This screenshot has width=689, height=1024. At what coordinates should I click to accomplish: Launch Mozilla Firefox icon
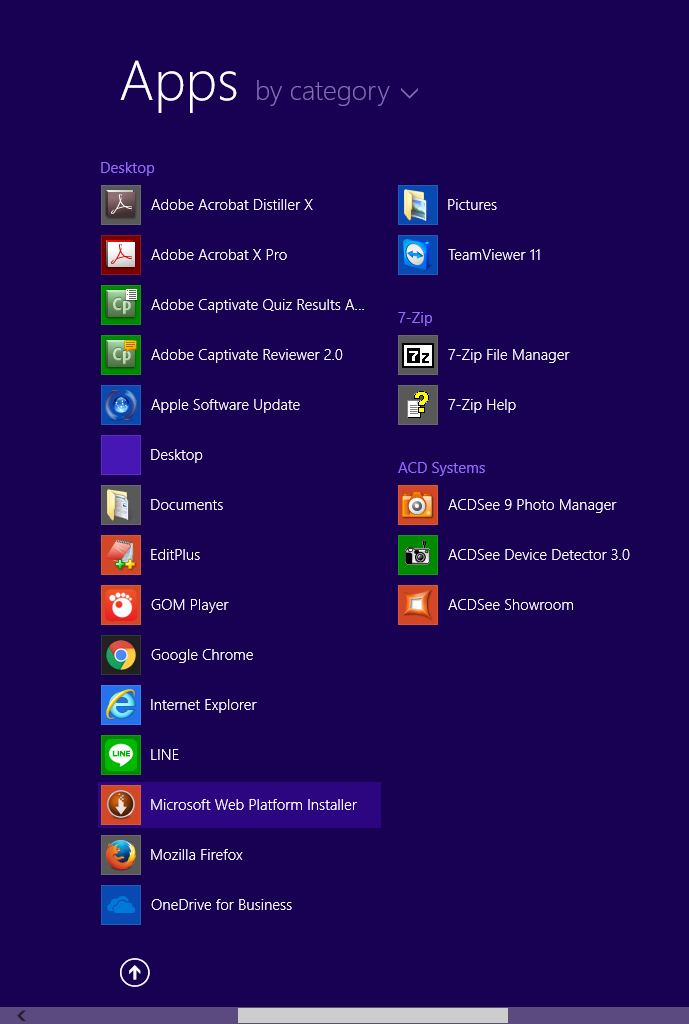(121, 854)
